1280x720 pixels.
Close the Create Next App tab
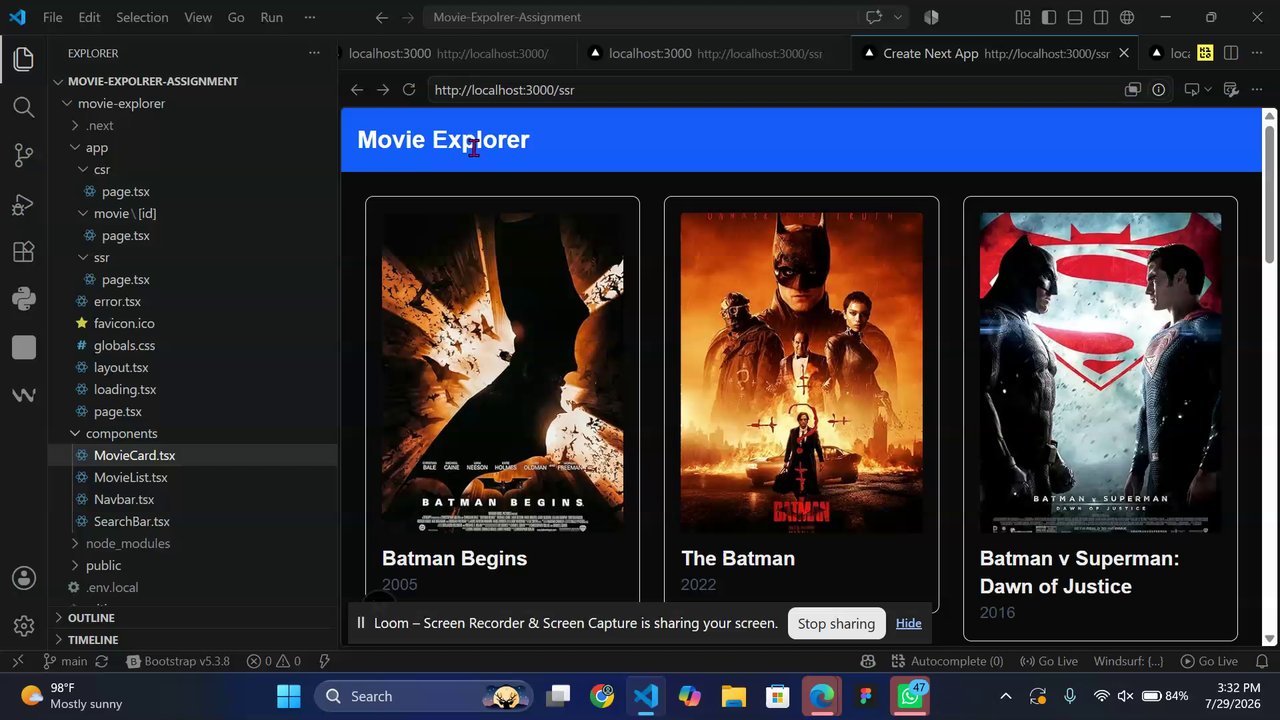click(x=1124, y=53)
